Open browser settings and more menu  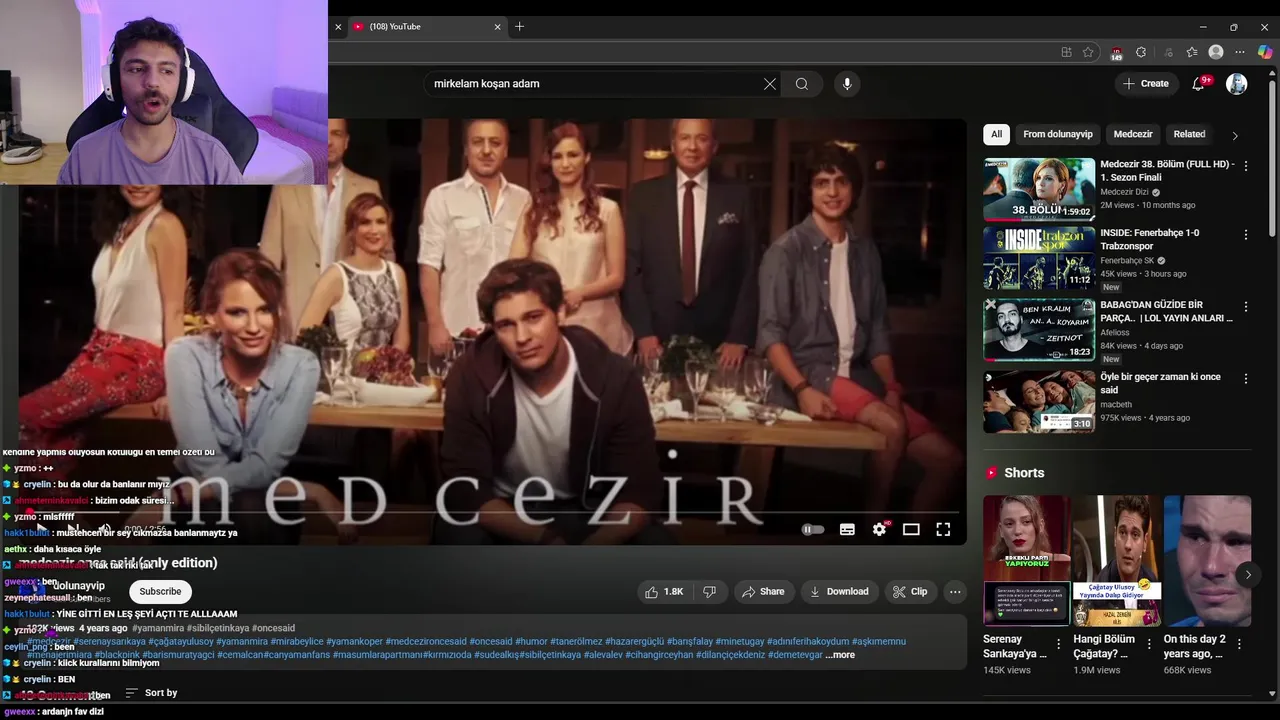click(1240, 52)
